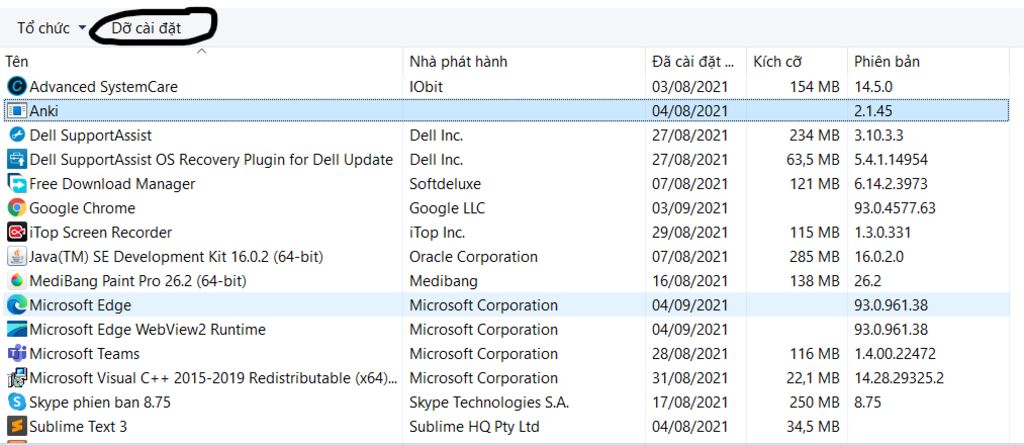Click the Dỡ cài đặt uninstall button

(x=146, y=28)
